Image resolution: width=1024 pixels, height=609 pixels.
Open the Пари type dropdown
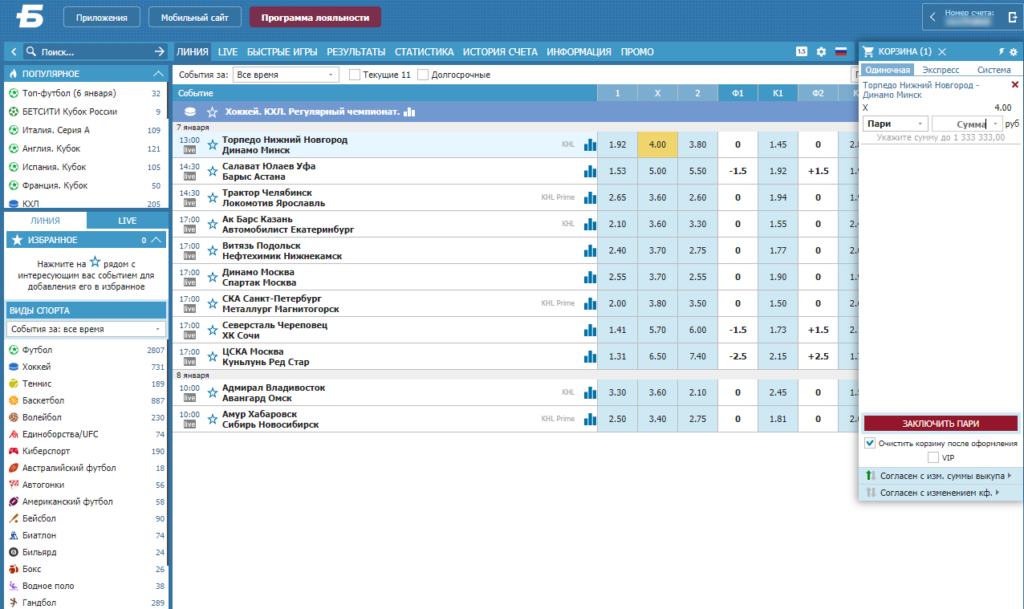pyautogui.click(x=895, y=123)
